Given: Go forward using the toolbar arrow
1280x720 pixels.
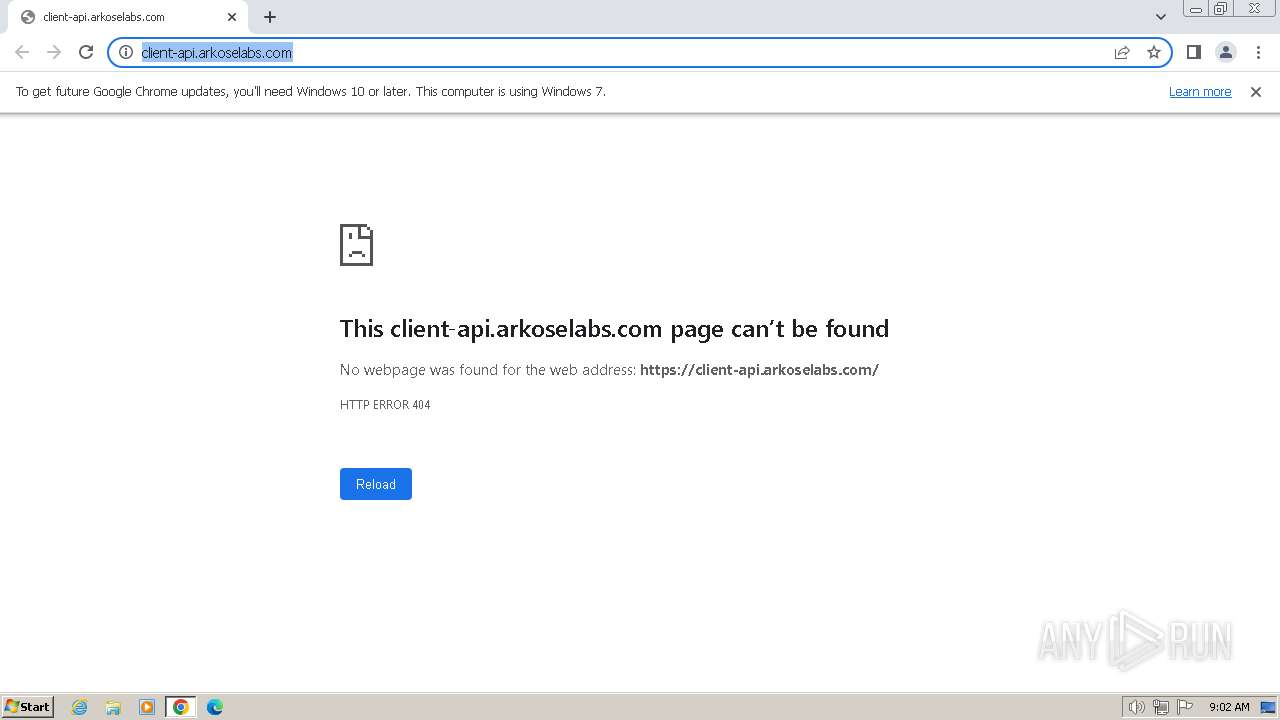Looking at the screenshot, I should click(54, 52).
